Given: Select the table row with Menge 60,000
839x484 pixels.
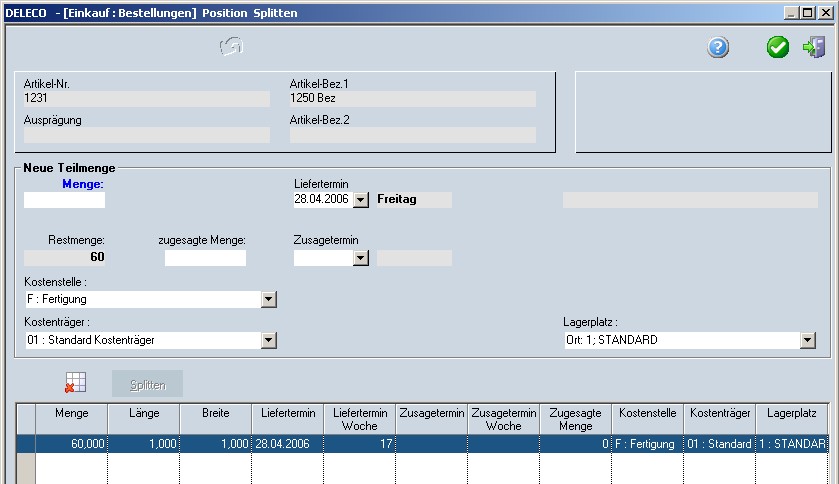Looking at the screenshot, I should point(400,443).
